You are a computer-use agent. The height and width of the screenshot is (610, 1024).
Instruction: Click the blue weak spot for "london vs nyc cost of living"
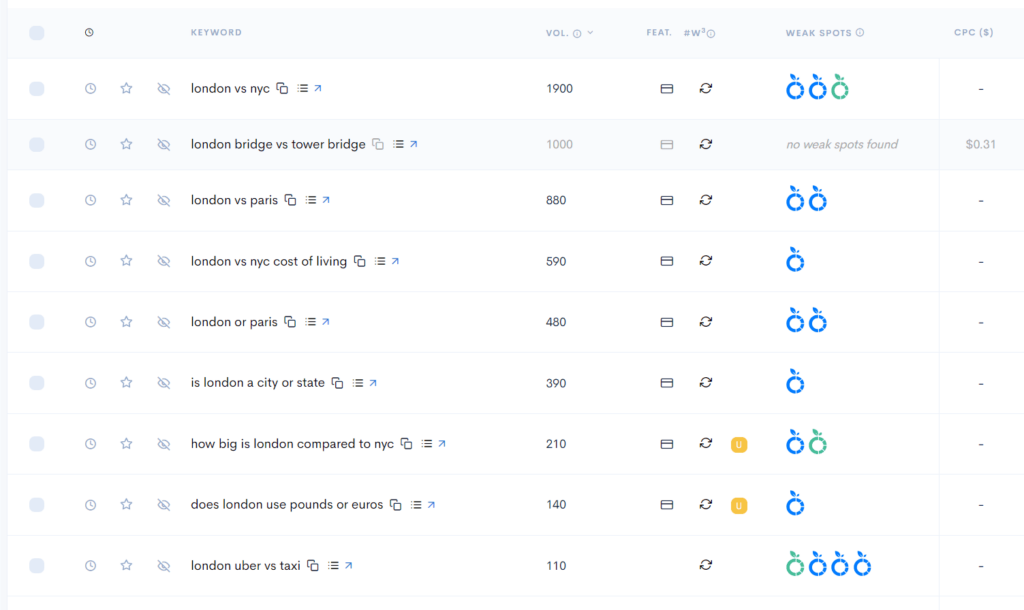[795, 260]
